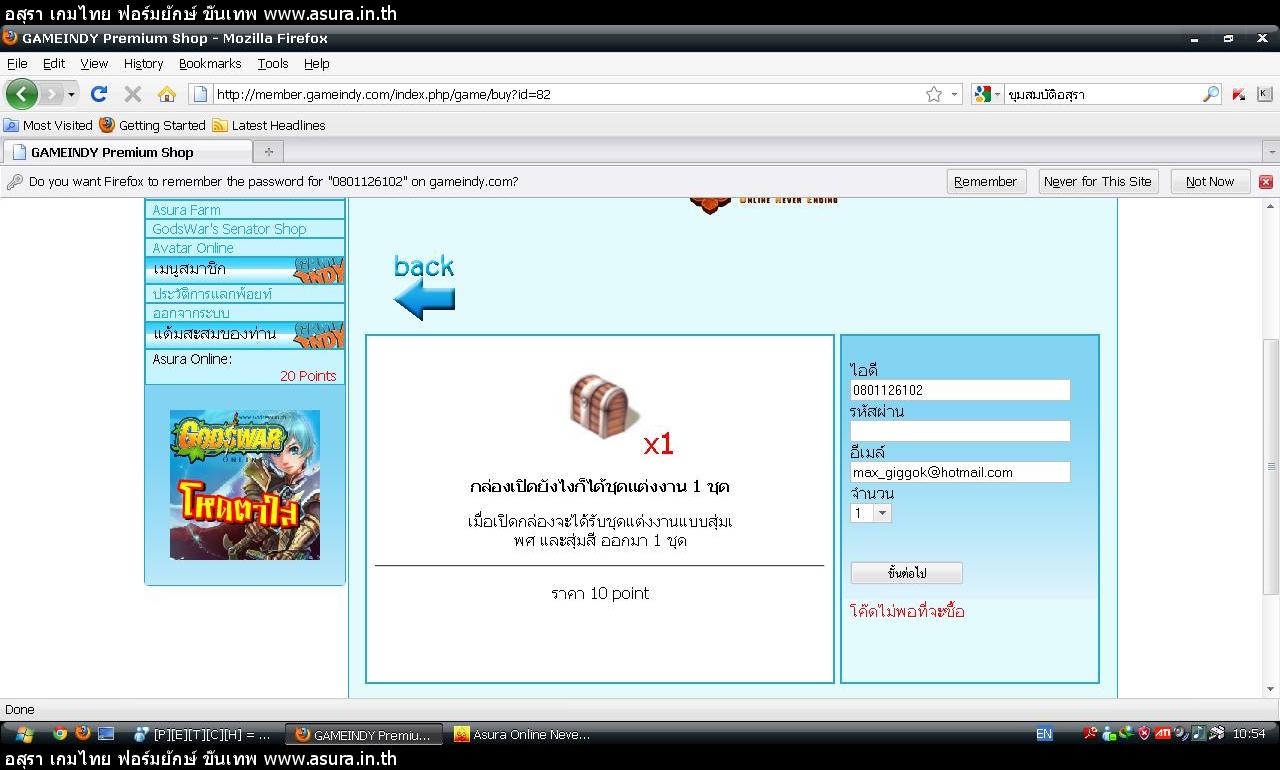Bookmark this page with the star
1280x770 pixels.
[x=934, y=94]
